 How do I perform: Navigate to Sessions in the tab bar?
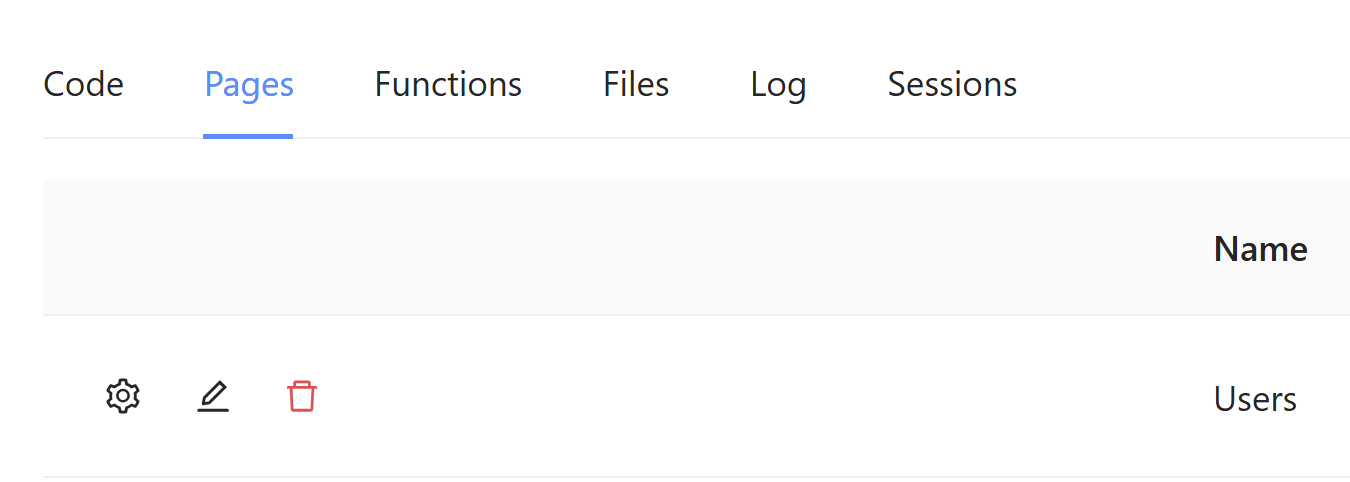pos(952,85)
